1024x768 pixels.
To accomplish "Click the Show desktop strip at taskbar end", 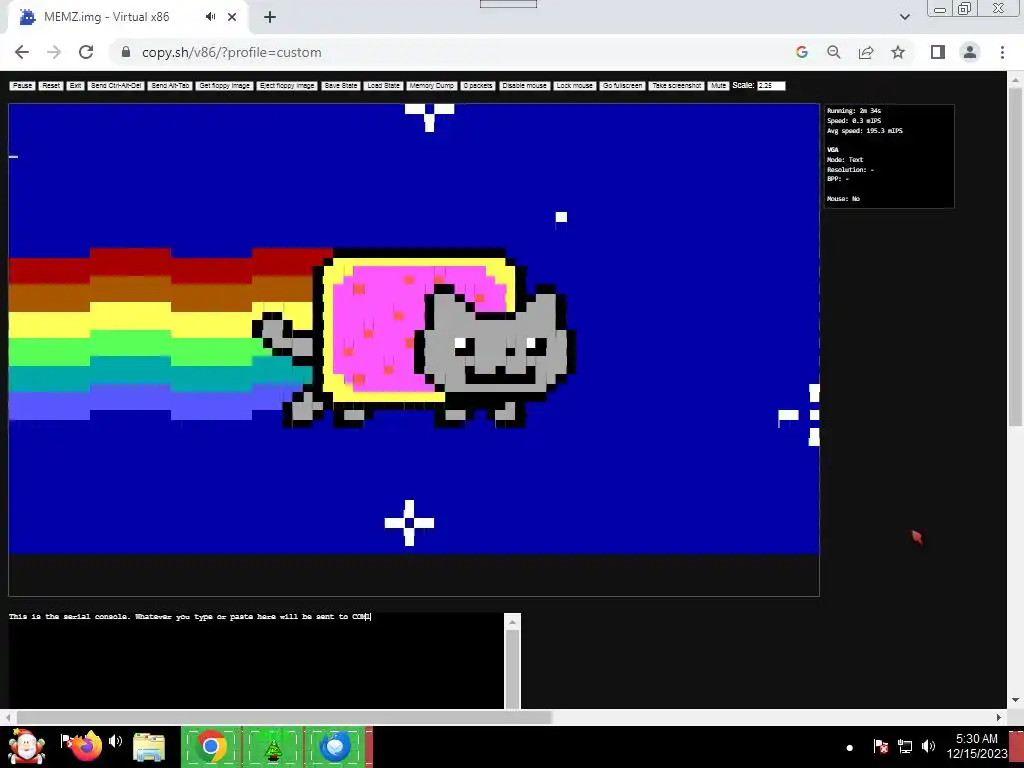I will tap(1017, 746).
